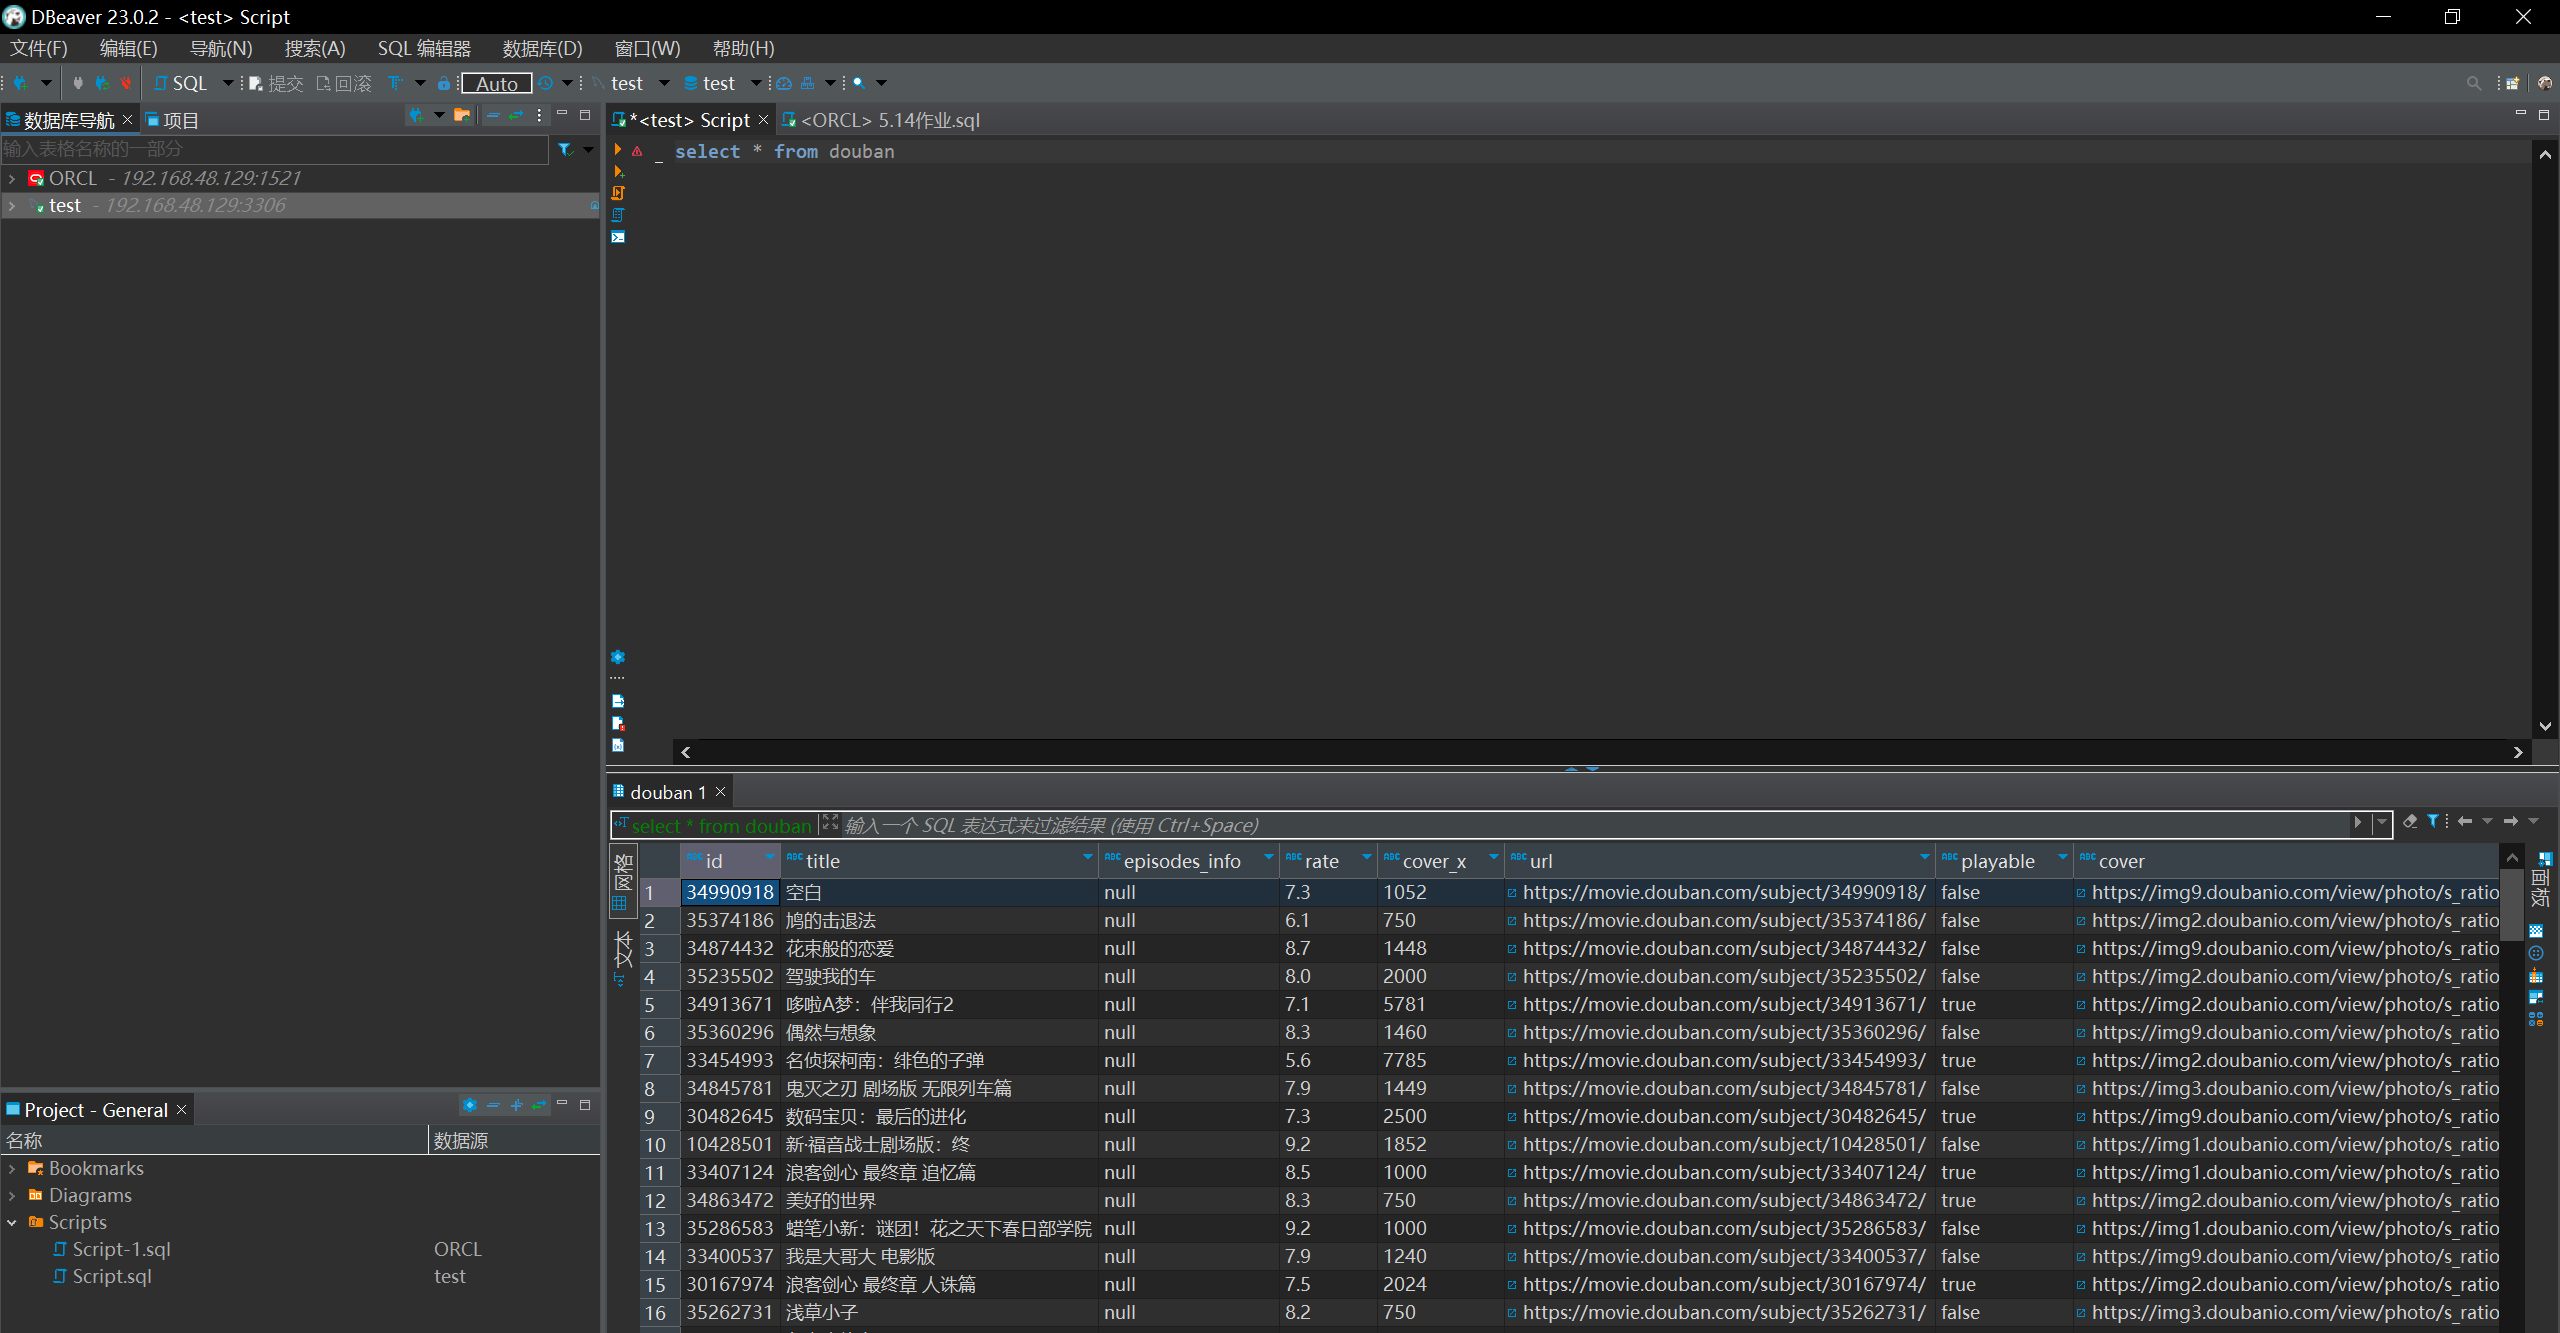
Task: Click the connect plug icon in toolbar
Action: coord(78,83)
